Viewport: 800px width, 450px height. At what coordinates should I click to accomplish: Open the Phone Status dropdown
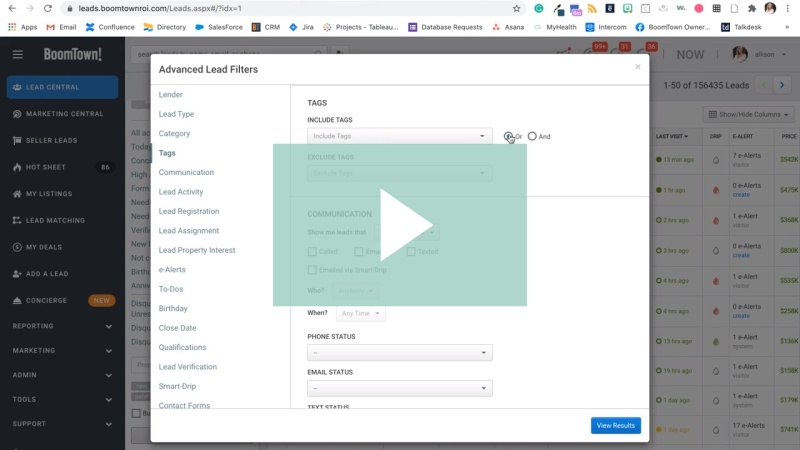[x=399, y=353]
